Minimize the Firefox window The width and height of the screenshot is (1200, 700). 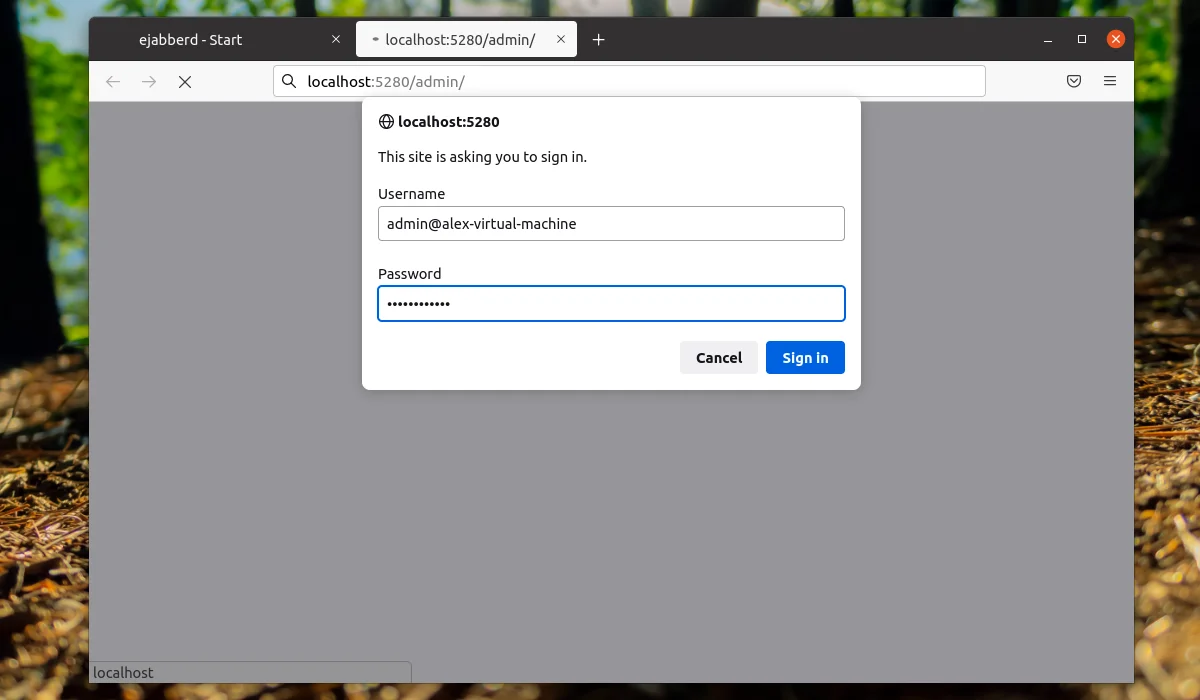tap(1048, 40)
